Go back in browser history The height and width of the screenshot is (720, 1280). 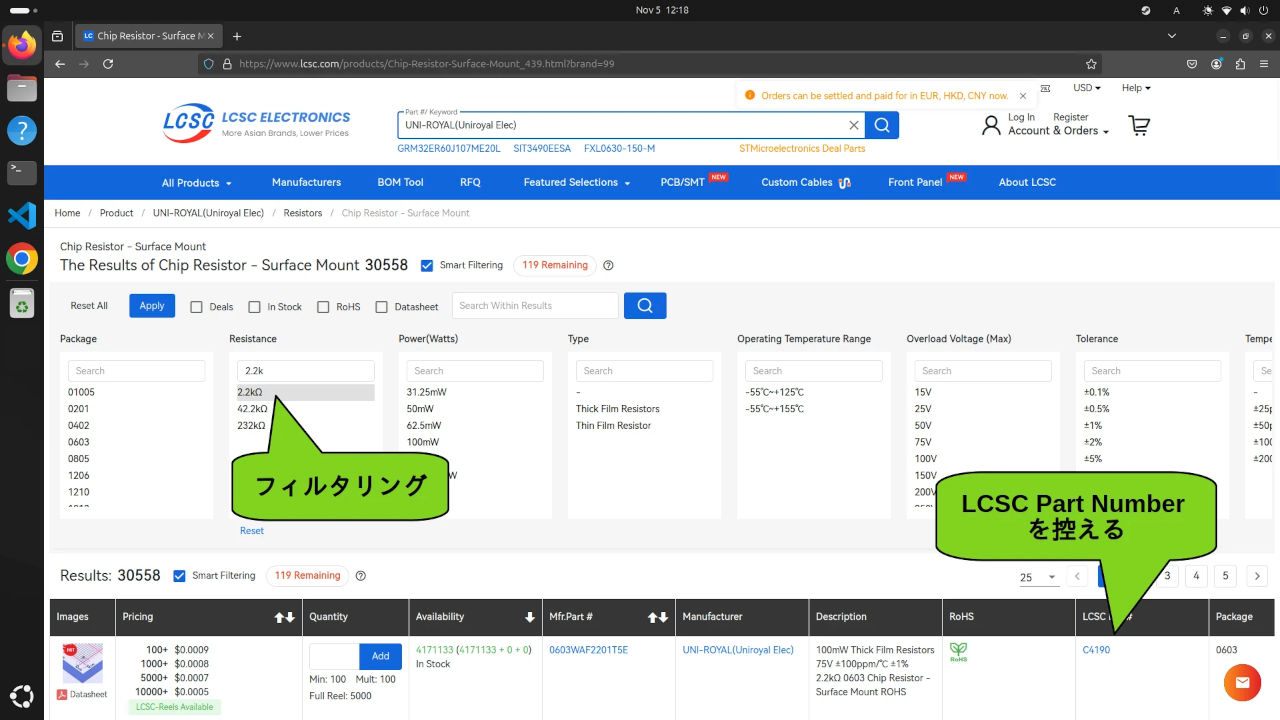point(60,63)
